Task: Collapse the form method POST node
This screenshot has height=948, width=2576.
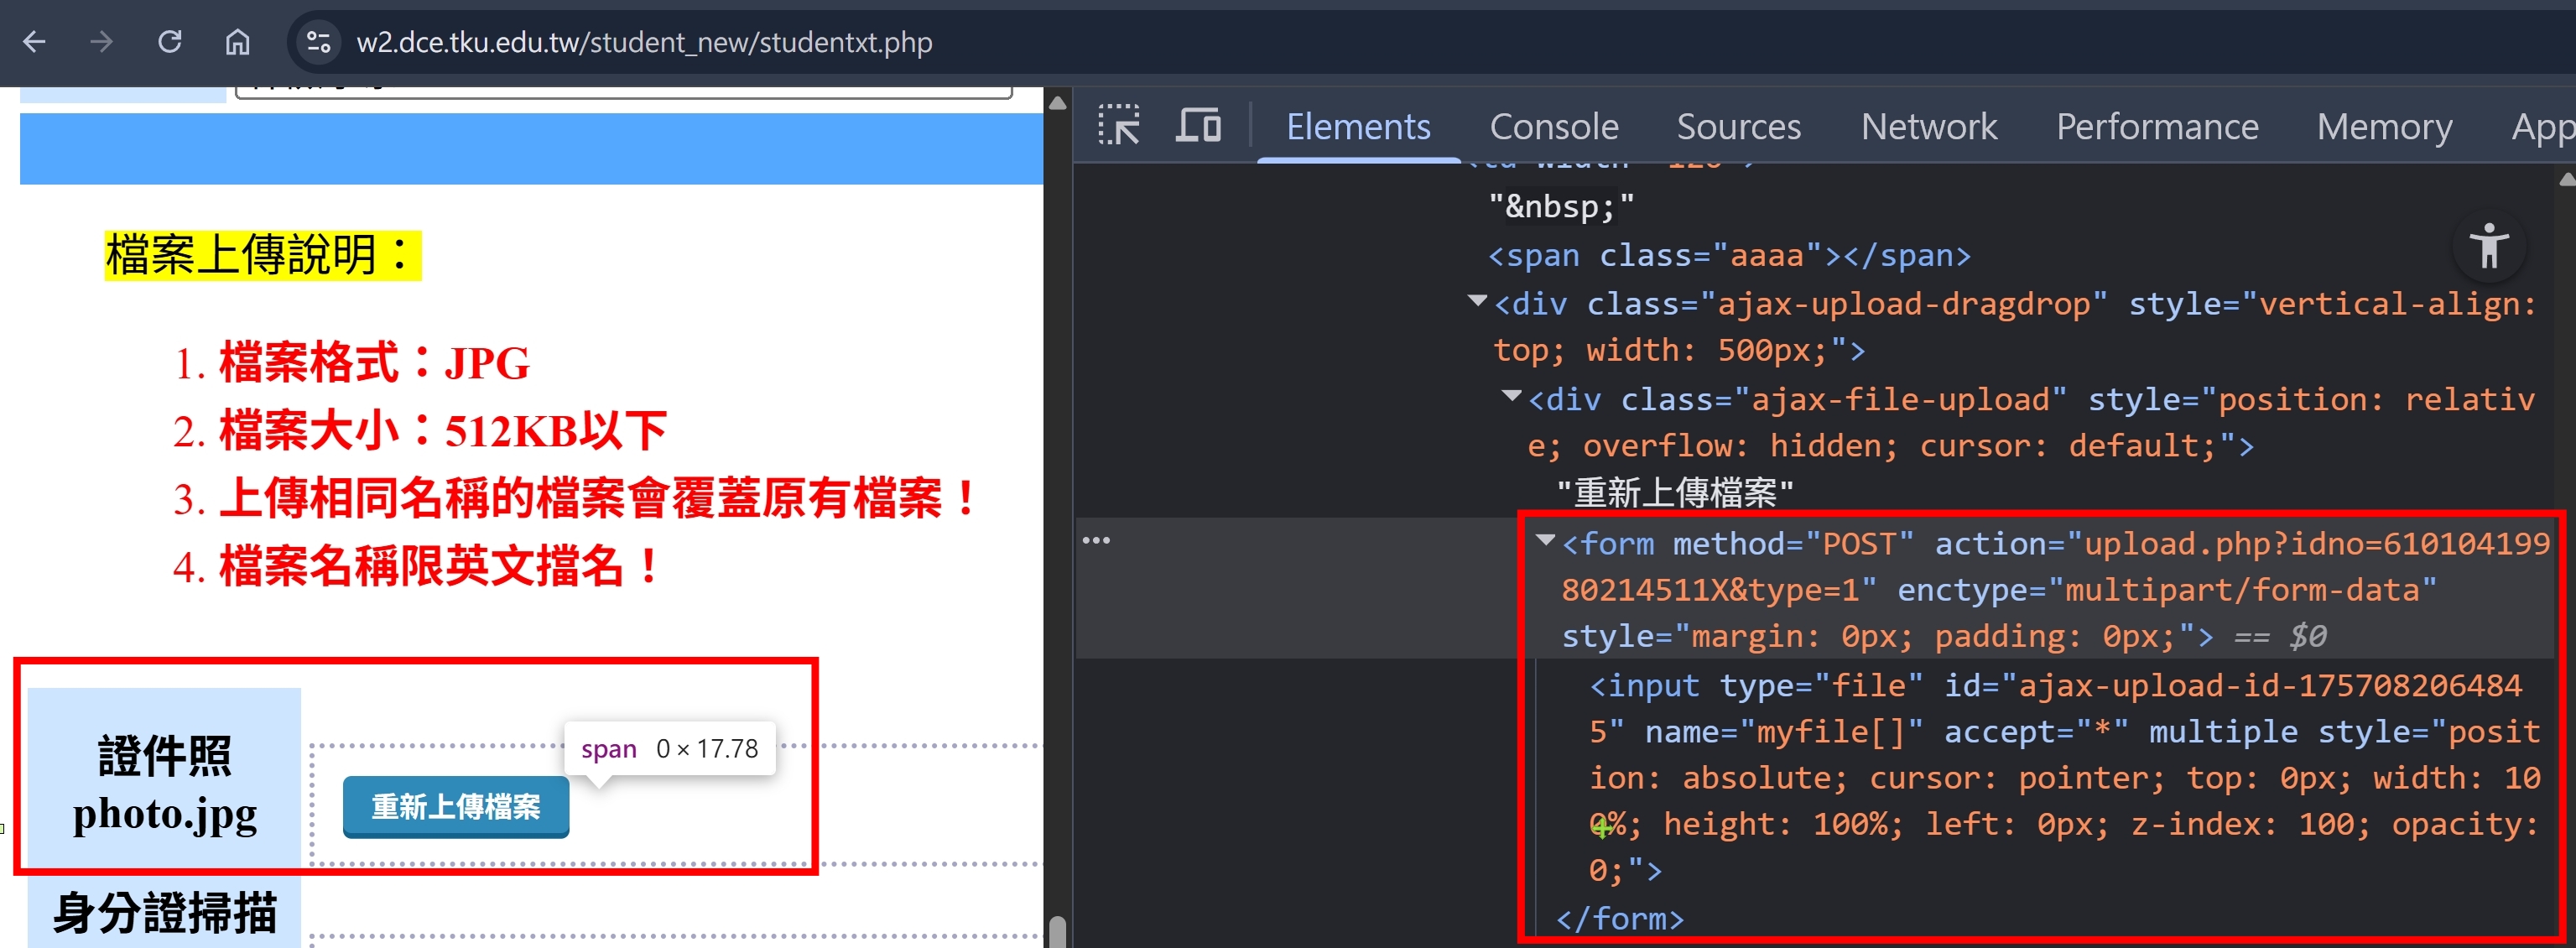Action: pyautogui.click(x=1545, y=540)
